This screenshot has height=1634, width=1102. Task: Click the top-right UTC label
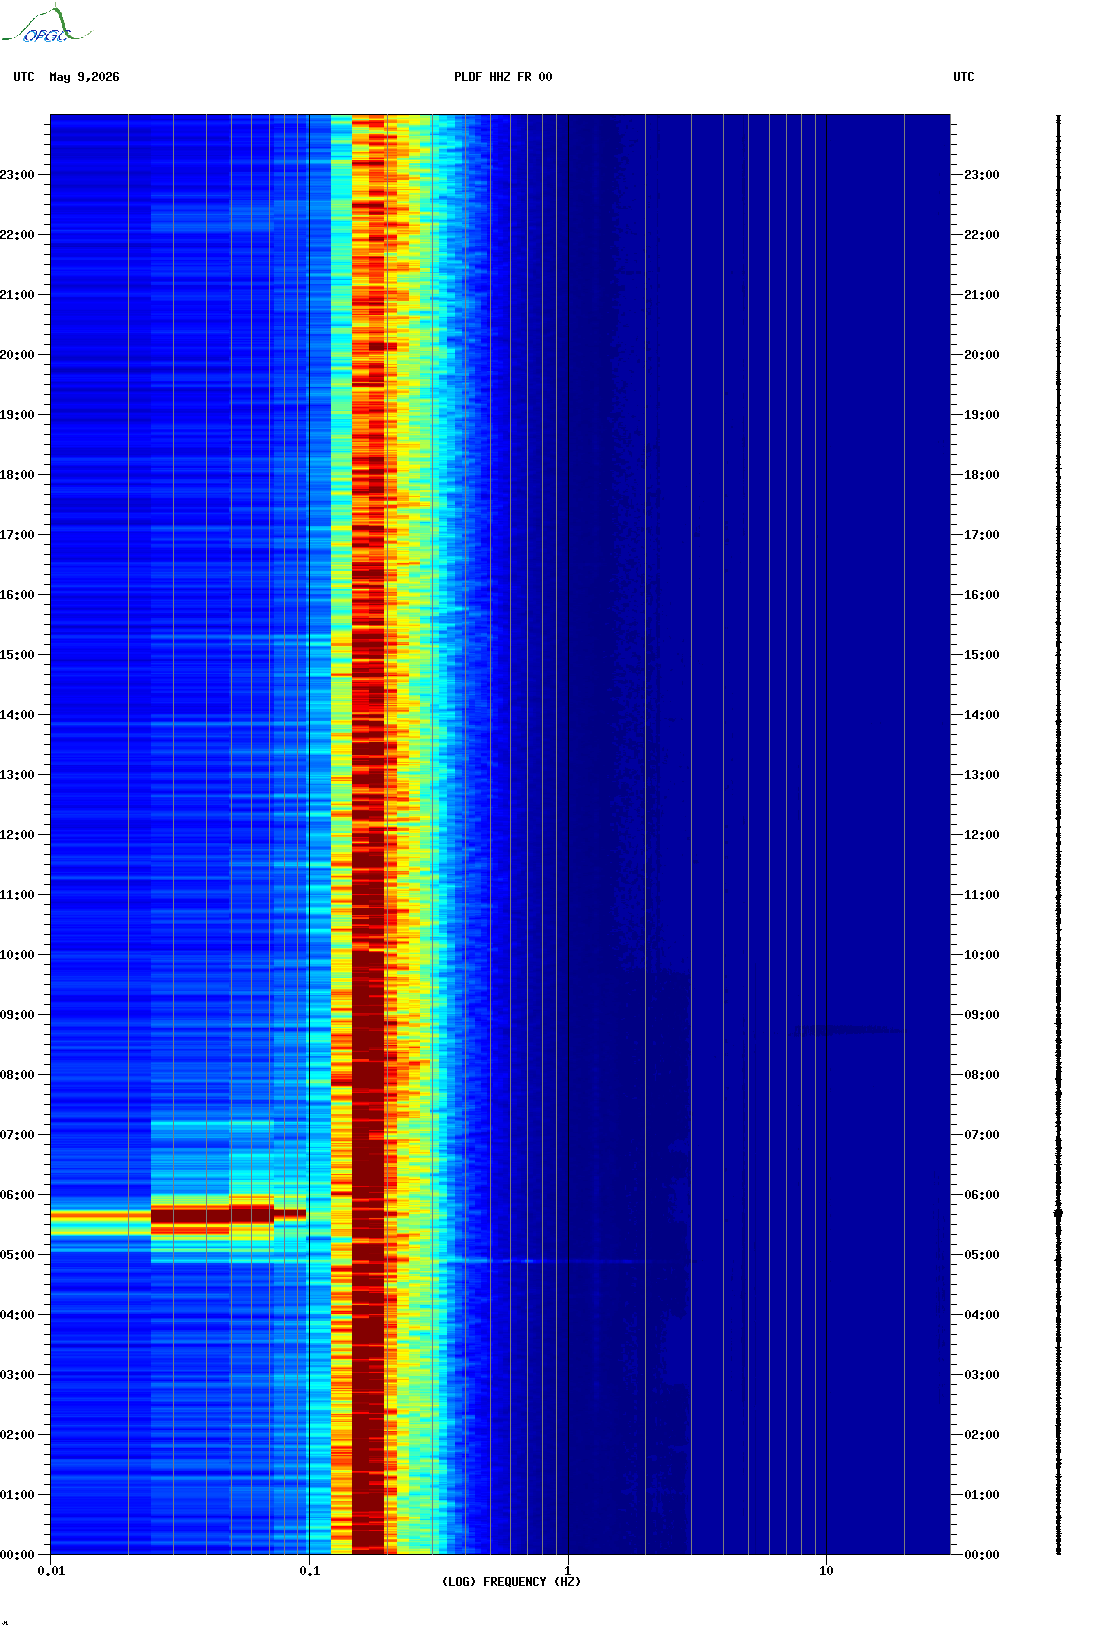click(x=964, y=77)
